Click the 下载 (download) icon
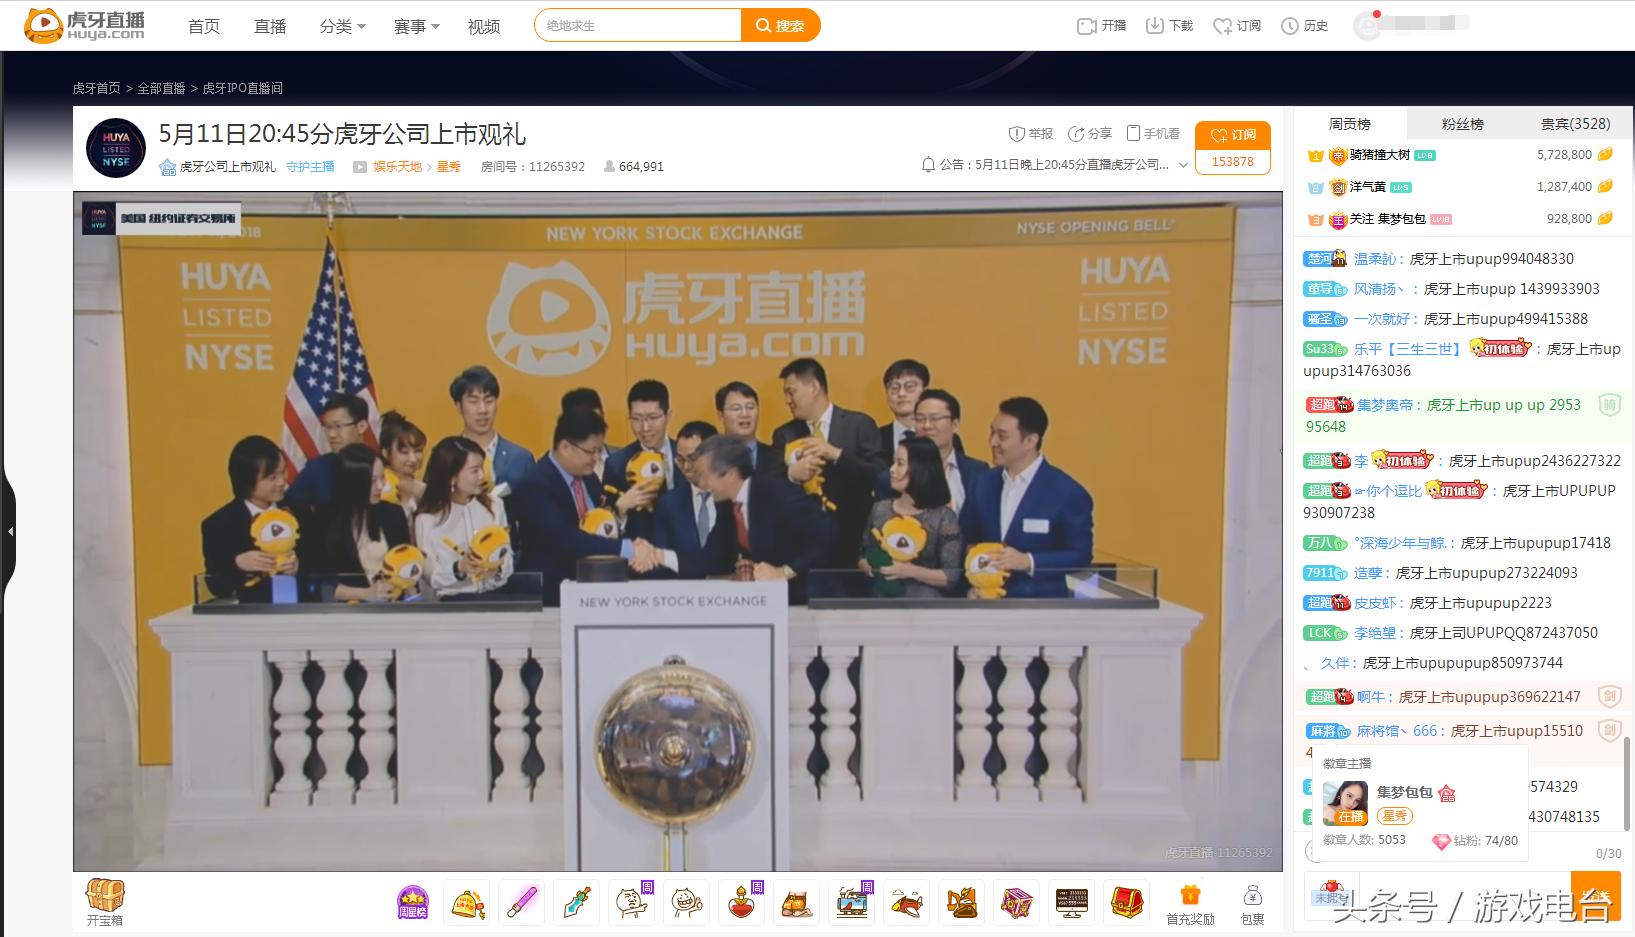1635x937 pixels. 1168,25
